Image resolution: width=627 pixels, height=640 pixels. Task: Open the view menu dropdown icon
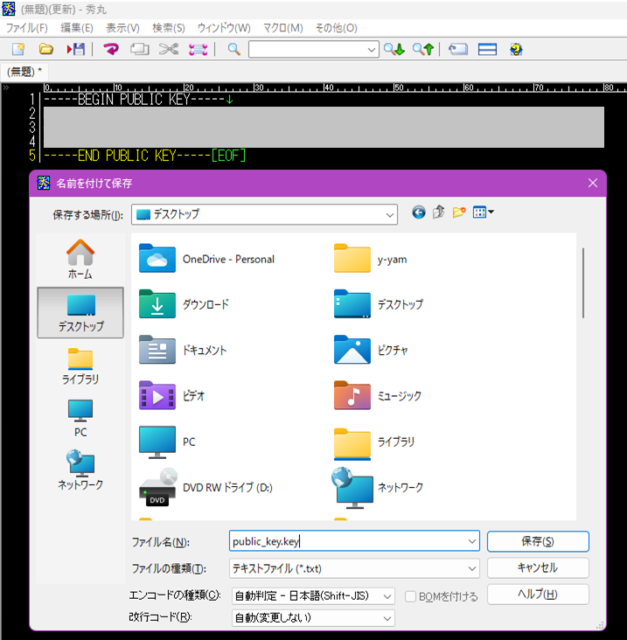click(x=485, y=212)
